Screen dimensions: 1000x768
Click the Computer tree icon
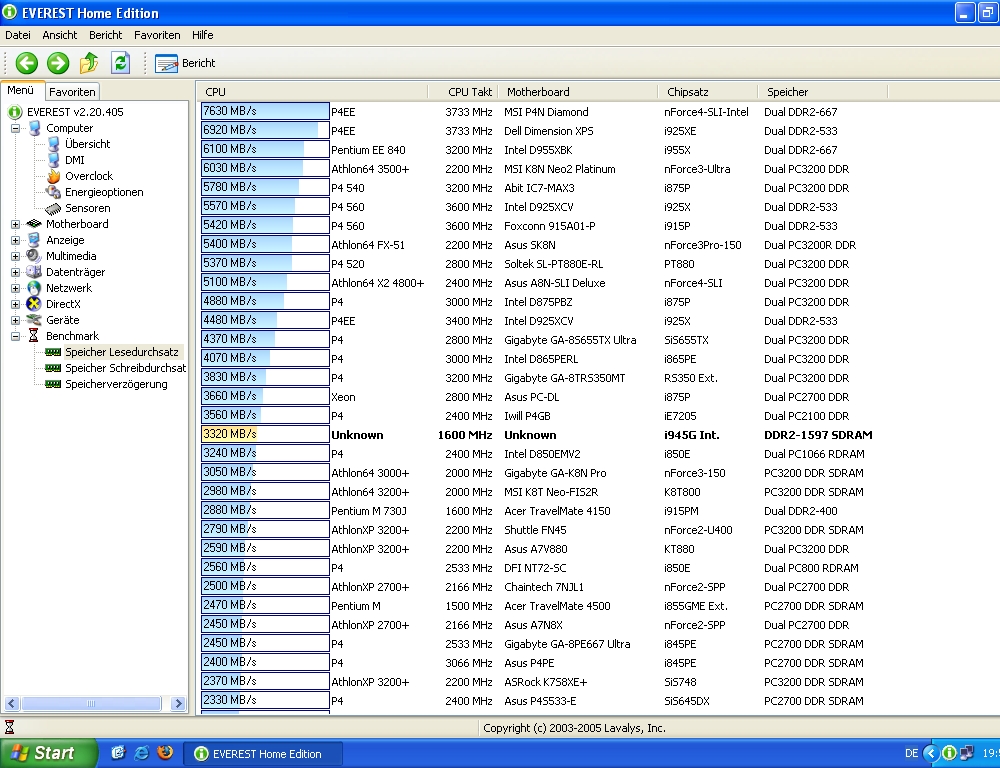click(34, 128)
